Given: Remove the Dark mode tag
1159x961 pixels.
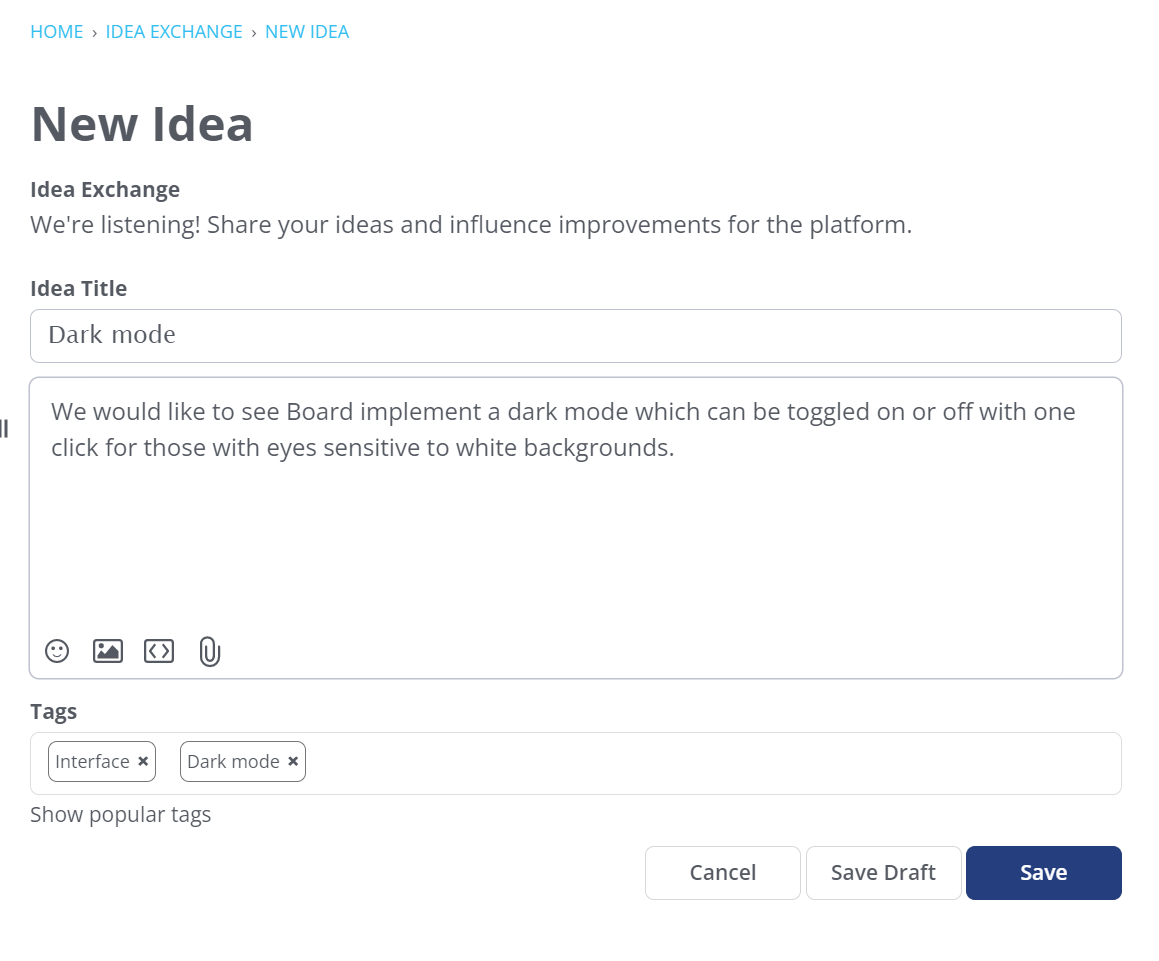Looking at the screenshot, I should [x=293, y=762].
